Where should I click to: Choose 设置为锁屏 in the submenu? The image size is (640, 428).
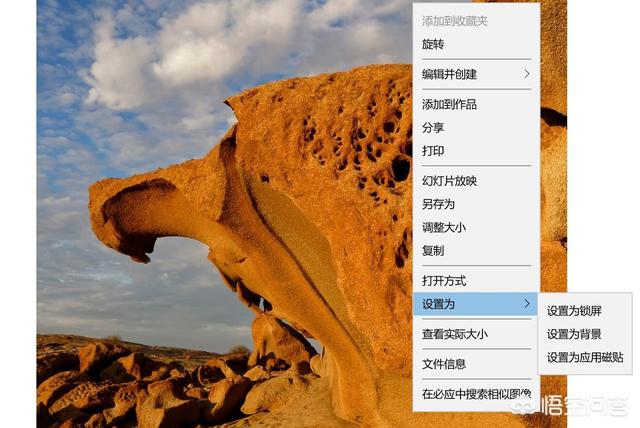(x=585, y=311)
